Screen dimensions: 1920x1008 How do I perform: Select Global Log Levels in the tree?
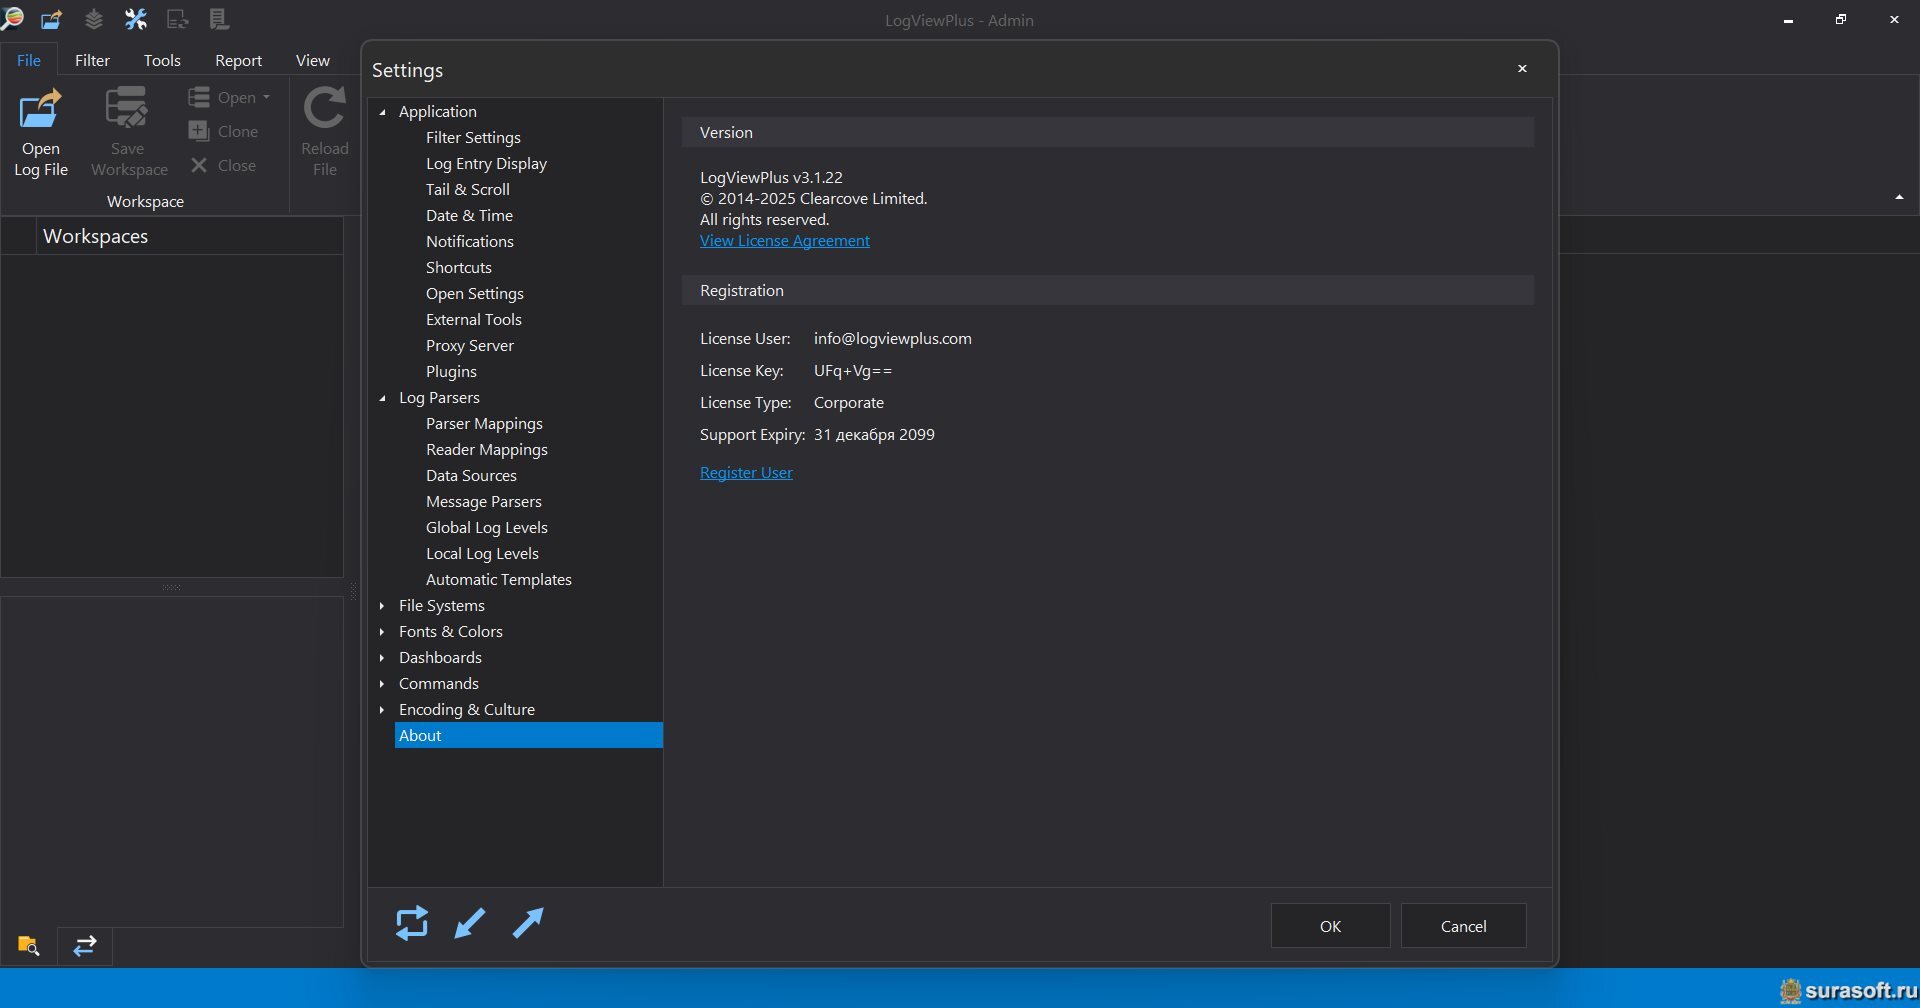point(486,528)
